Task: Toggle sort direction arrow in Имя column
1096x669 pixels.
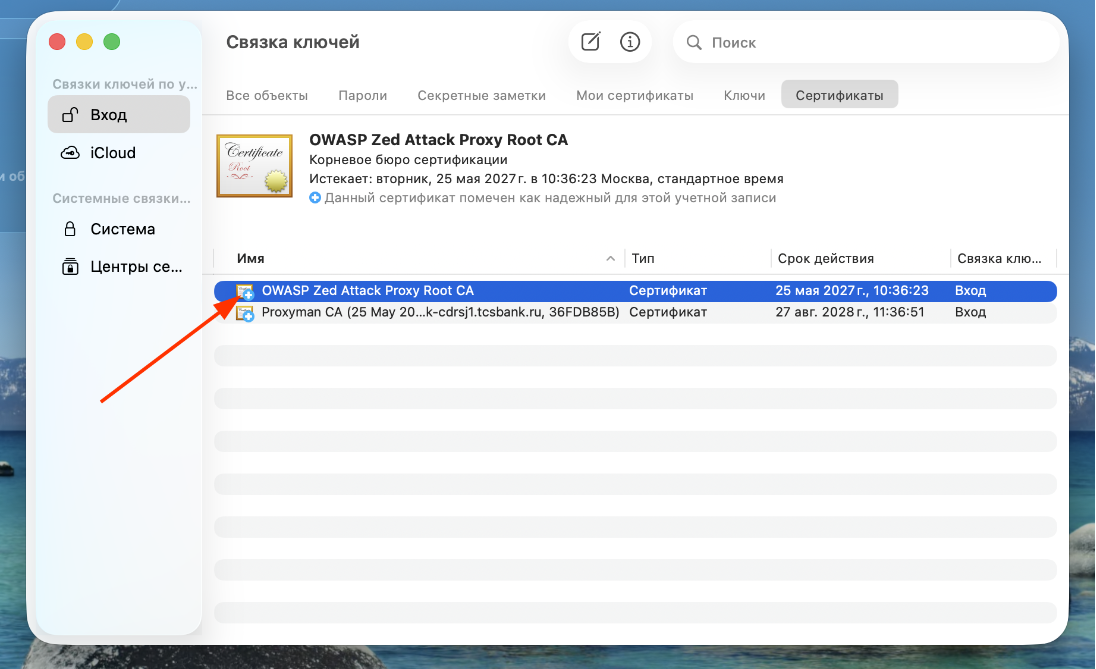Action: [x=610, y=259]
